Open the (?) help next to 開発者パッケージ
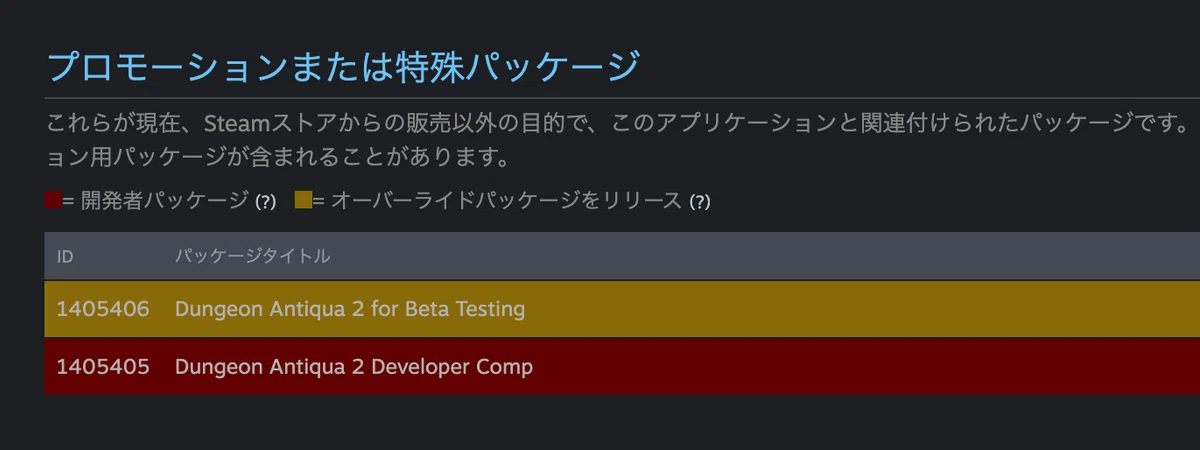The height and width of the screenshot is (450, 1200). tap(265, 201)
